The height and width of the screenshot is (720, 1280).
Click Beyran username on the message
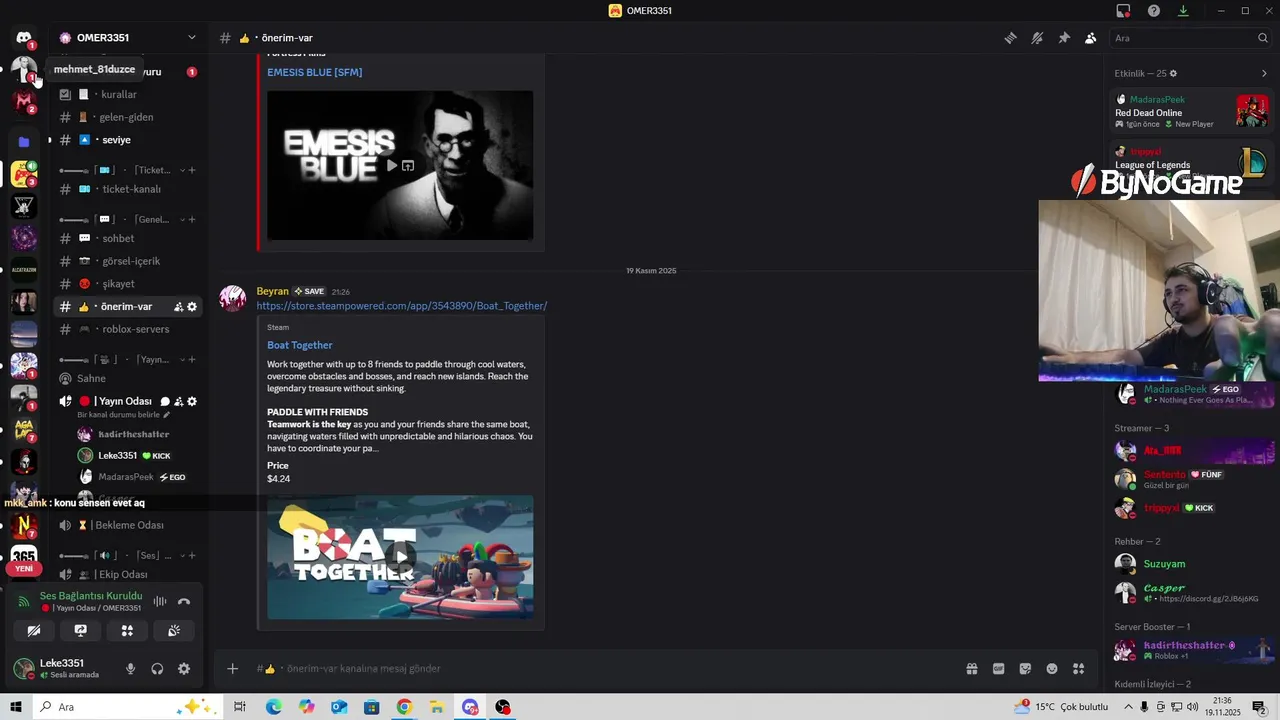[x=272, y=291]
